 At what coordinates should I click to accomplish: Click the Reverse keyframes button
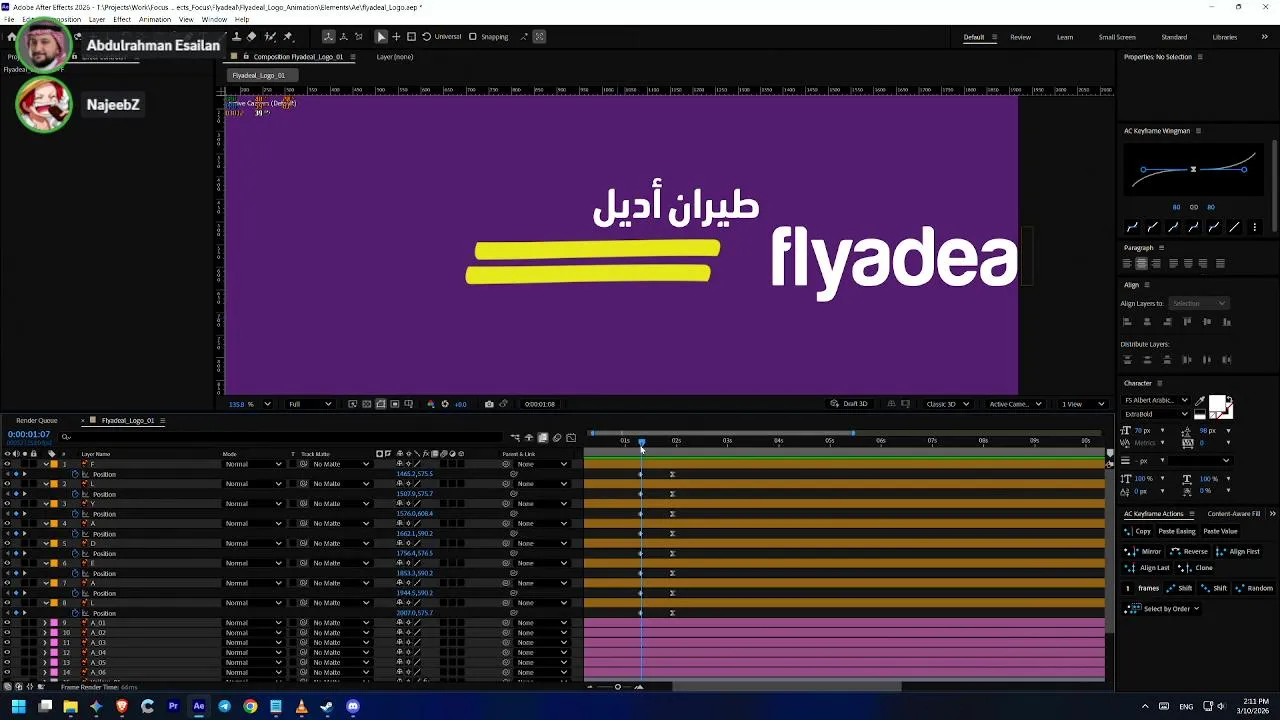tap(1189, 552)
